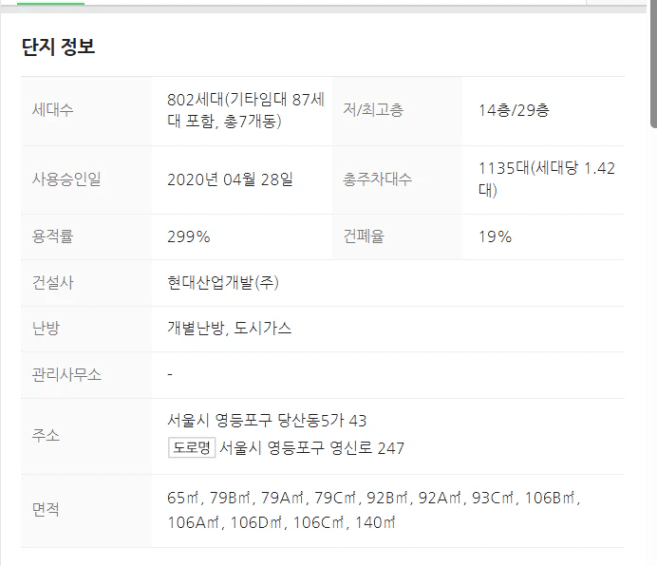
Task: Click the 개별난방, 도시가스 heating value
Action: pos(229,328)
